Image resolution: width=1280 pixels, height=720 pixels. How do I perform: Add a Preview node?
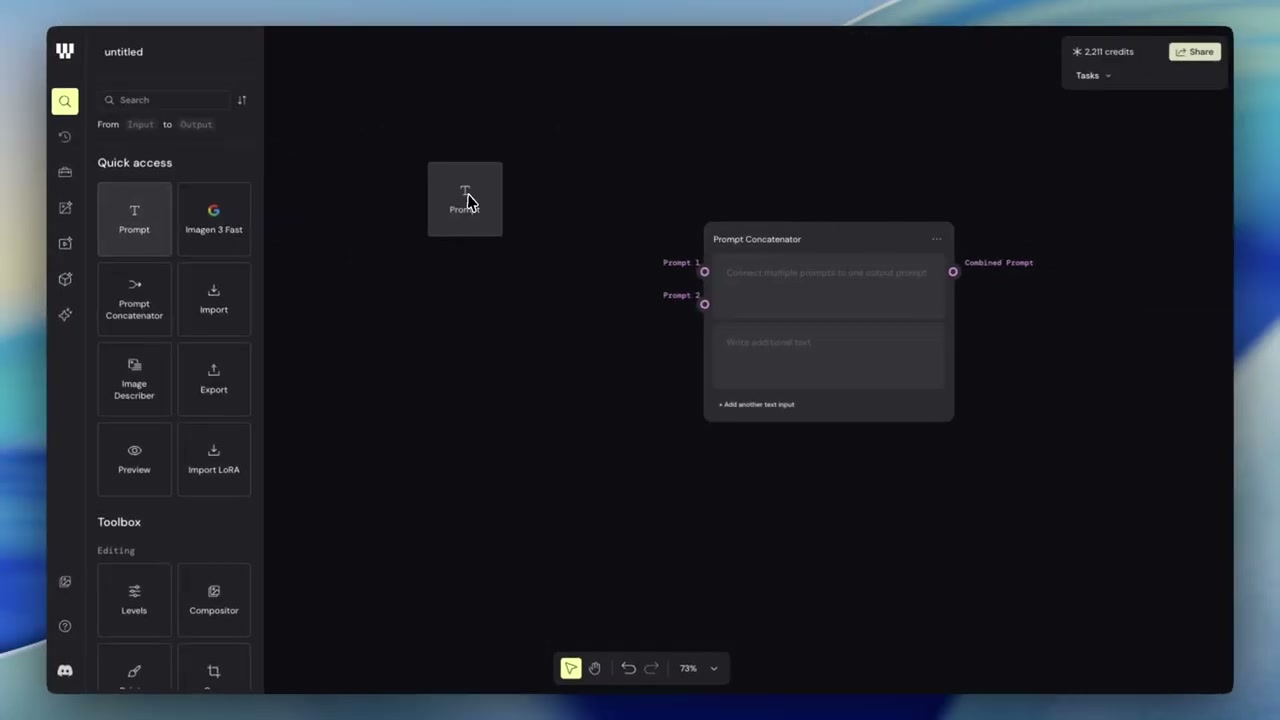click(x=134, y=459)
